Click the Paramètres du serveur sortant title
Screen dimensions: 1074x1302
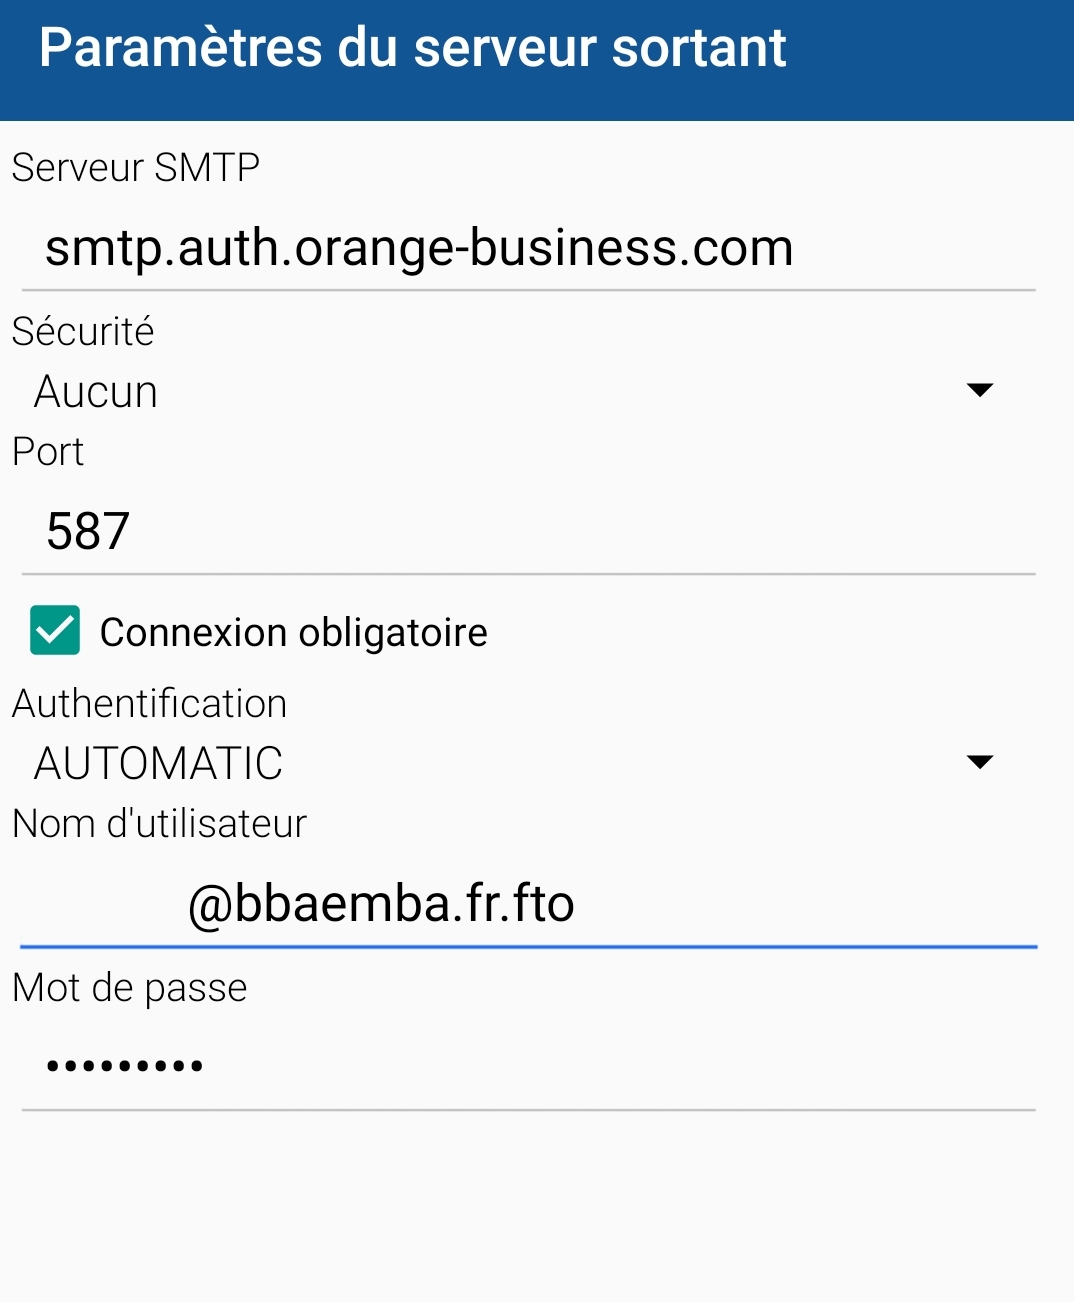412,48
